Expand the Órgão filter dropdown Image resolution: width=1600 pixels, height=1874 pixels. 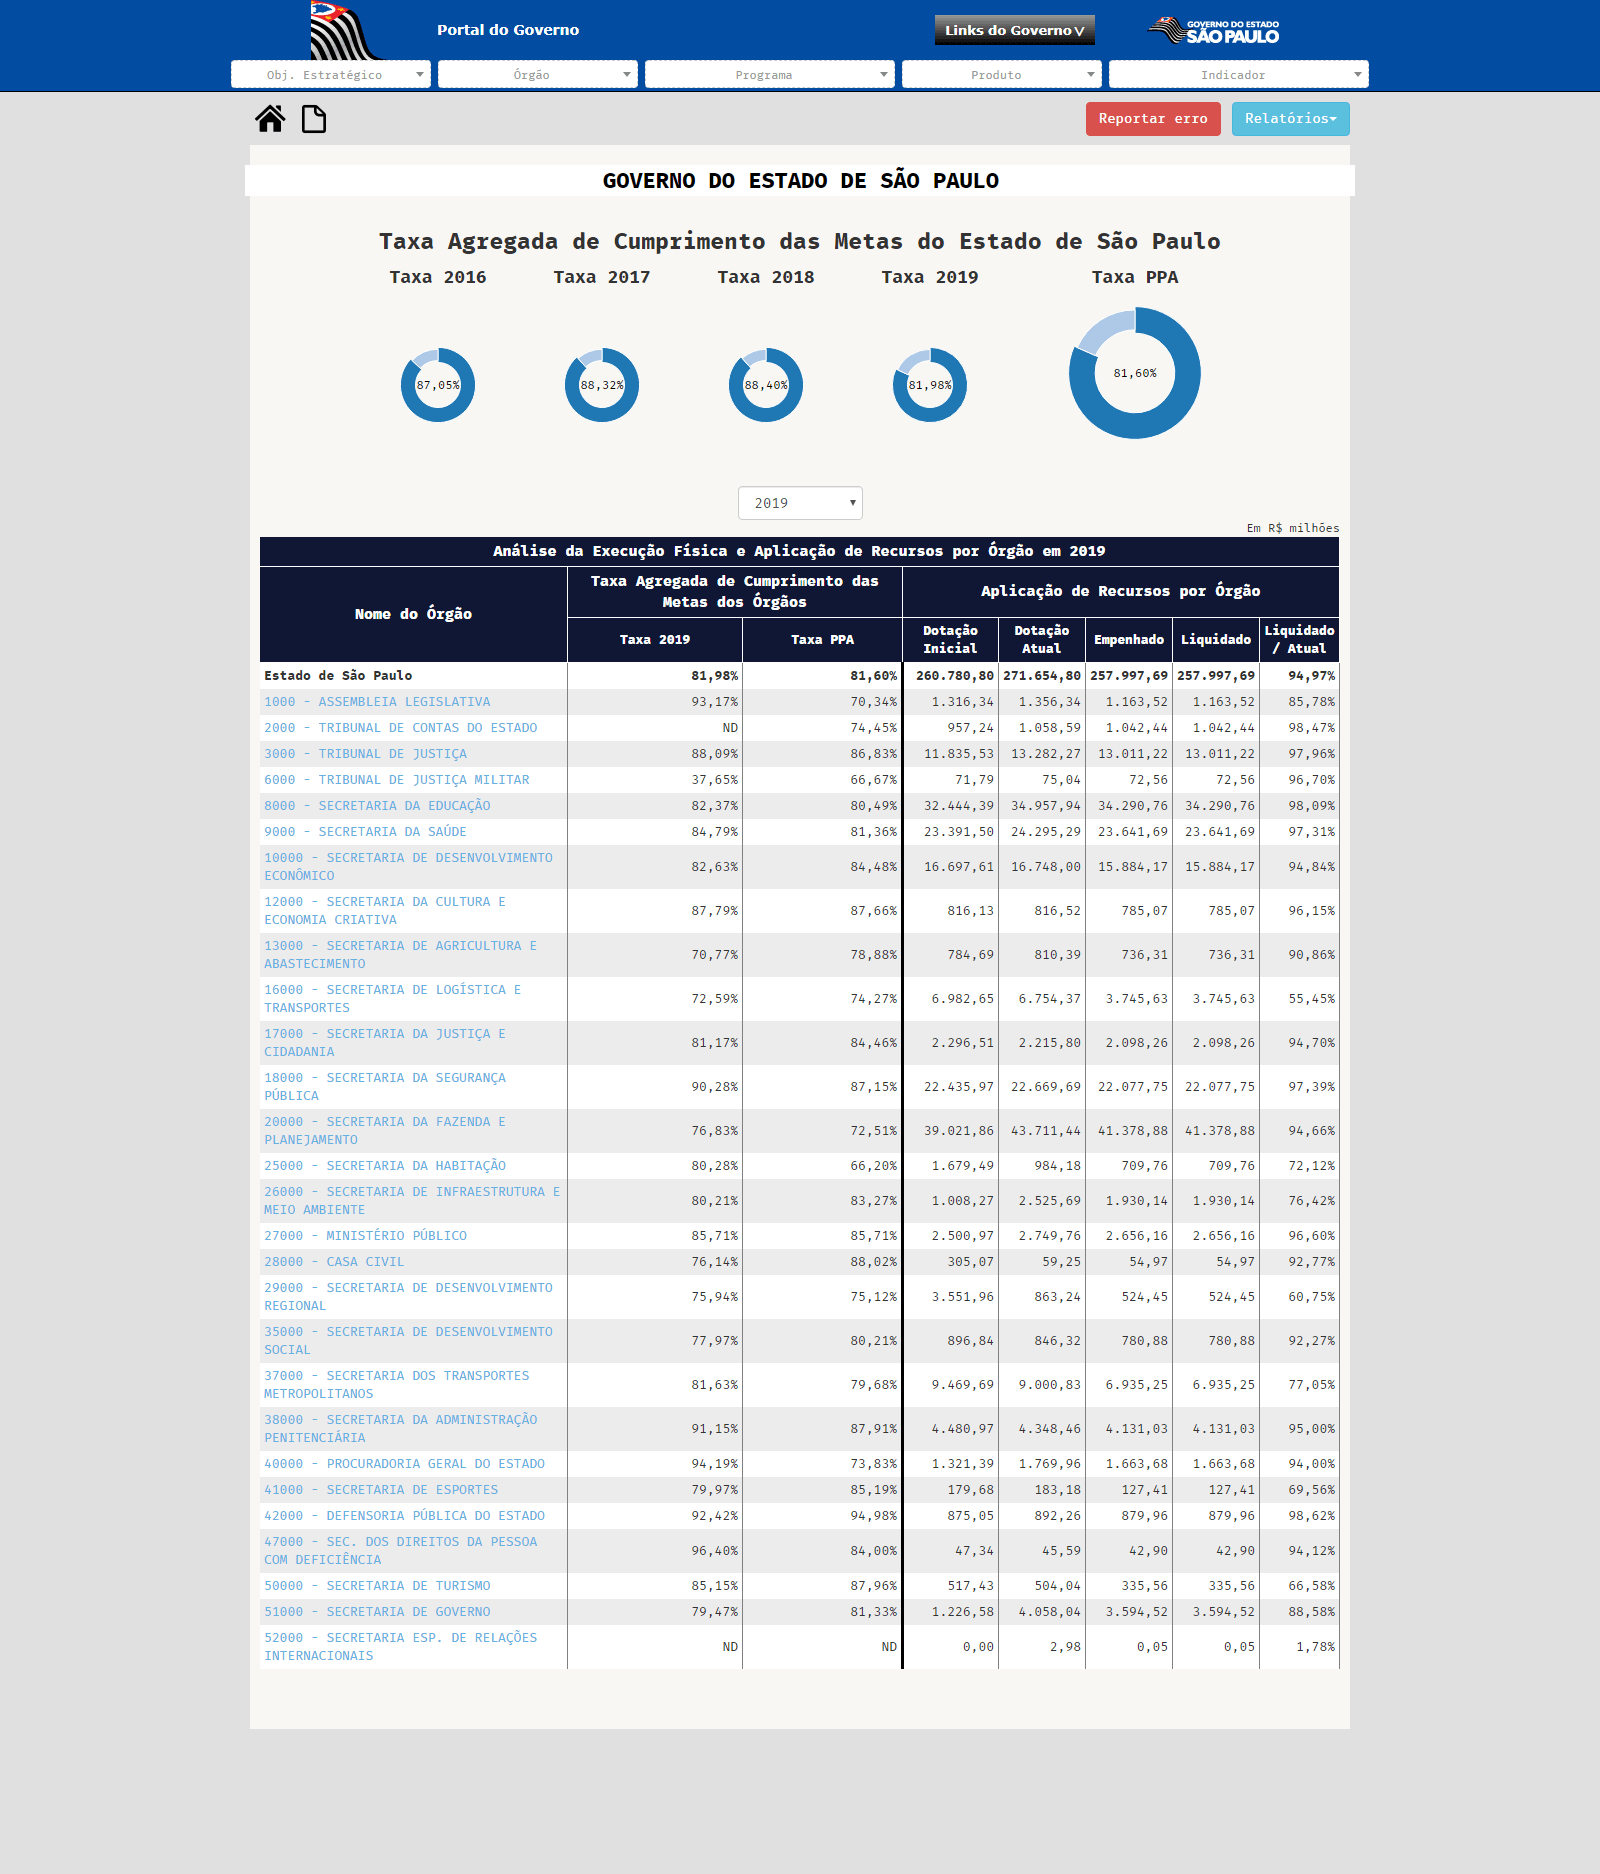(x=538, y=75)
